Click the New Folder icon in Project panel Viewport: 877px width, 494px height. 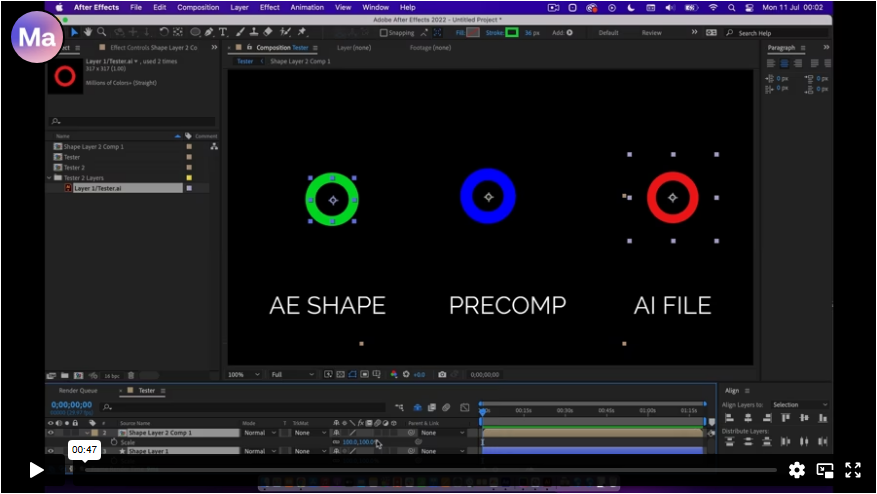(65, 375)
